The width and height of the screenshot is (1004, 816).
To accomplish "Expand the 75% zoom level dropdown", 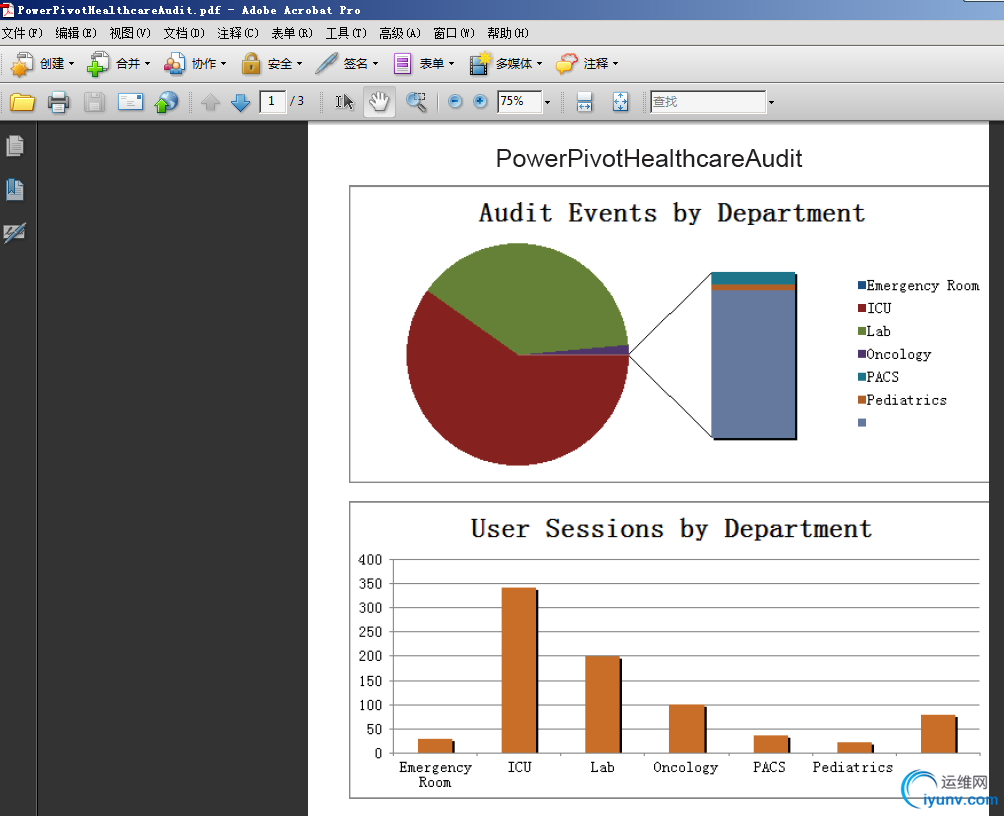I will 547,102.
